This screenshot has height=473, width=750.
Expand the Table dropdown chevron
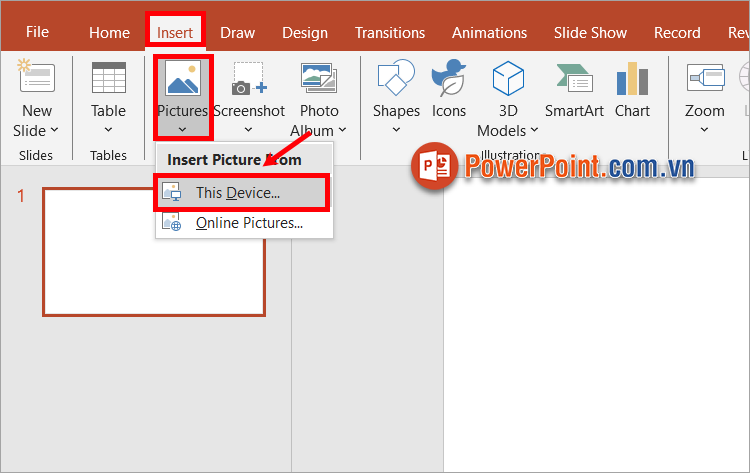pyautogui.click(x=109, y=130)
